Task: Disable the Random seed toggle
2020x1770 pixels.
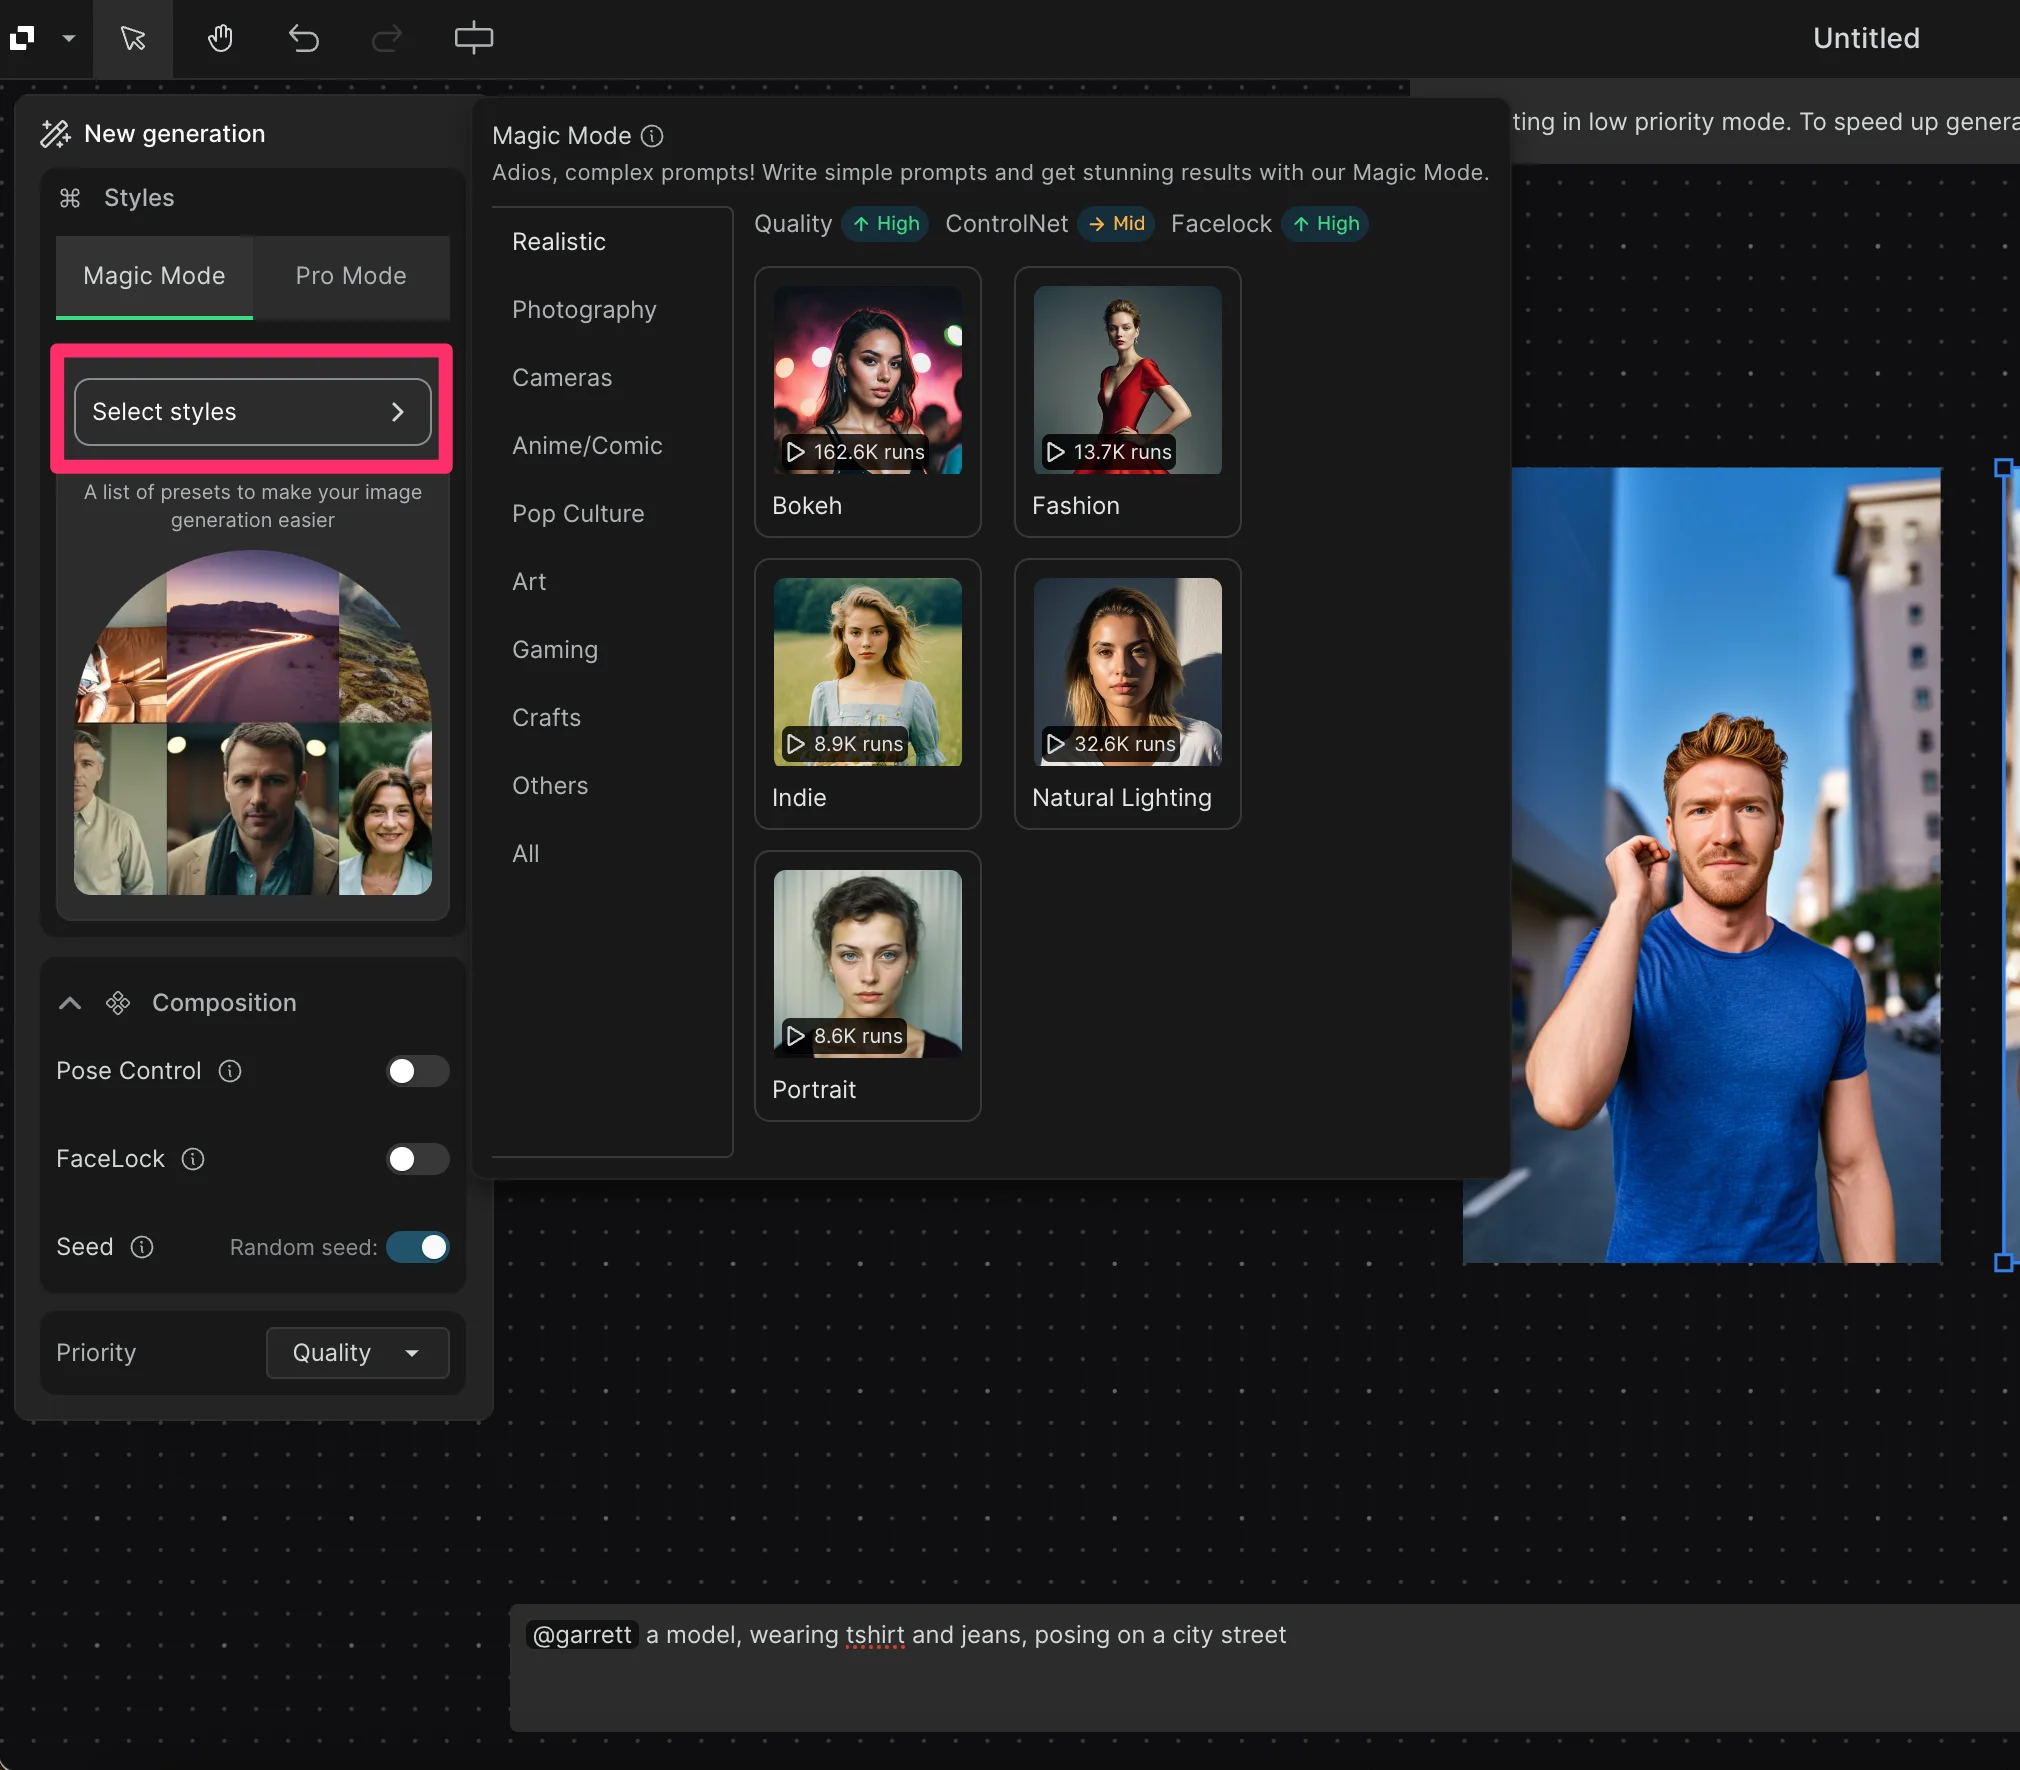Action: (417, 1247)
